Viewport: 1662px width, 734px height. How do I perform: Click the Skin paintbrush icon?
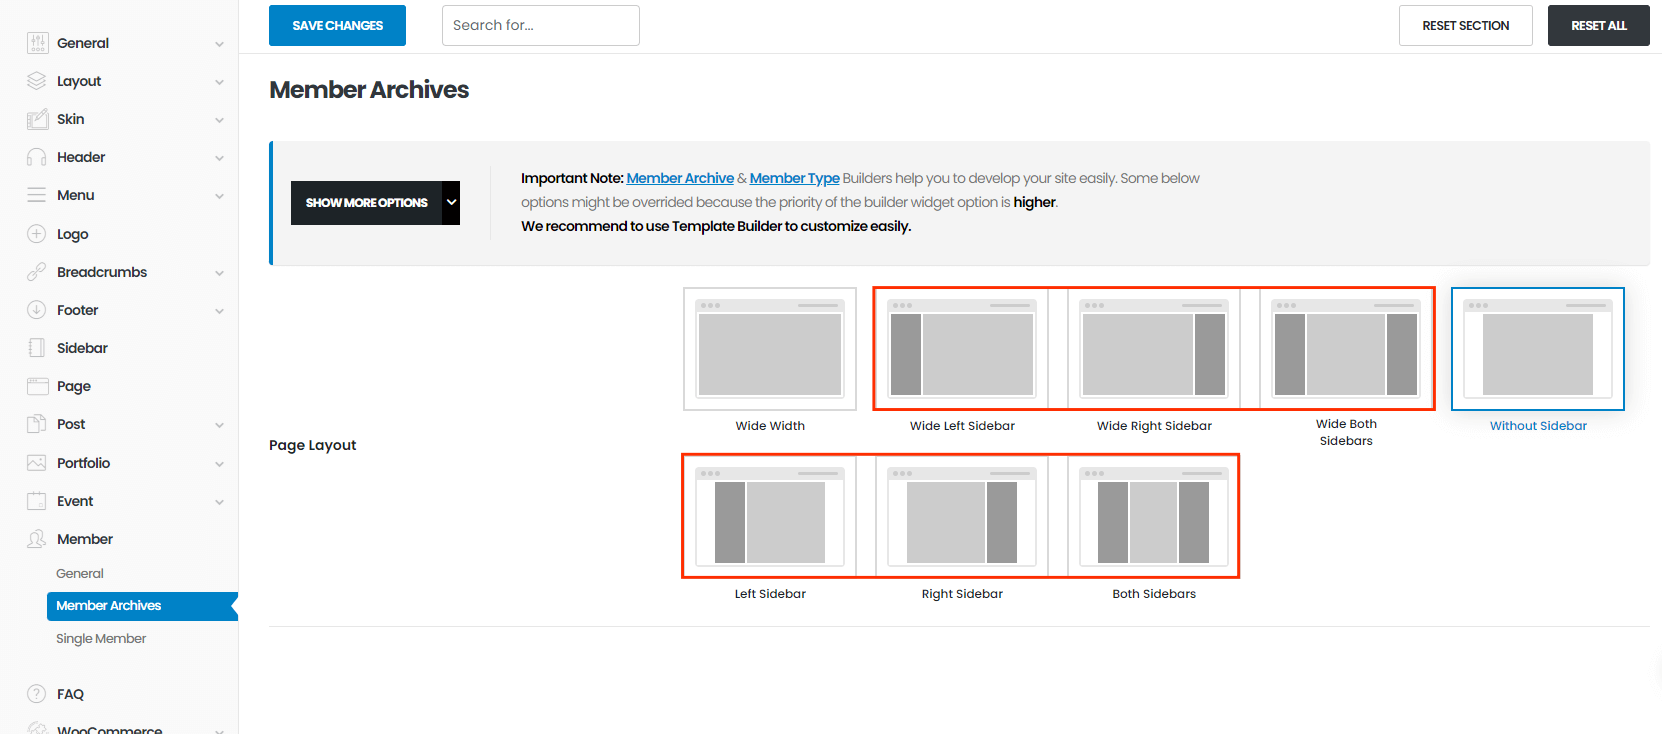(37, 119)
